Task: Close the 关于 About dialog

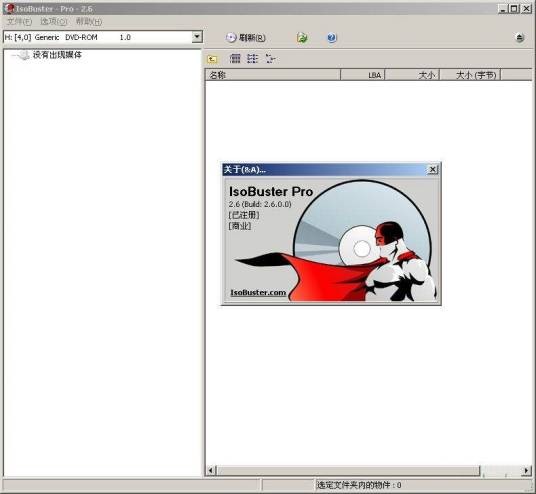Action: pyautogui.click(x=432, y=170)
